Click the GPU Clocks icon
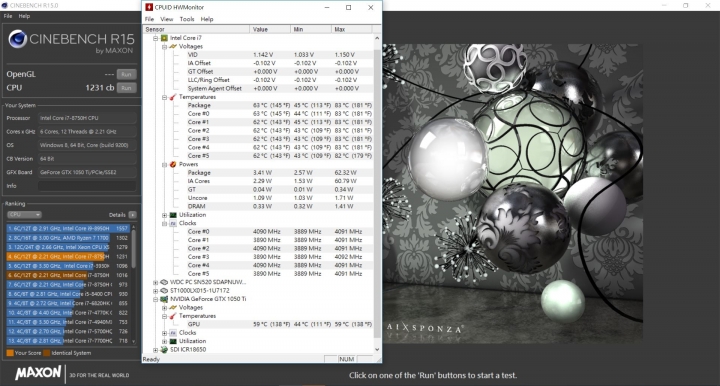 coord(173,333)
